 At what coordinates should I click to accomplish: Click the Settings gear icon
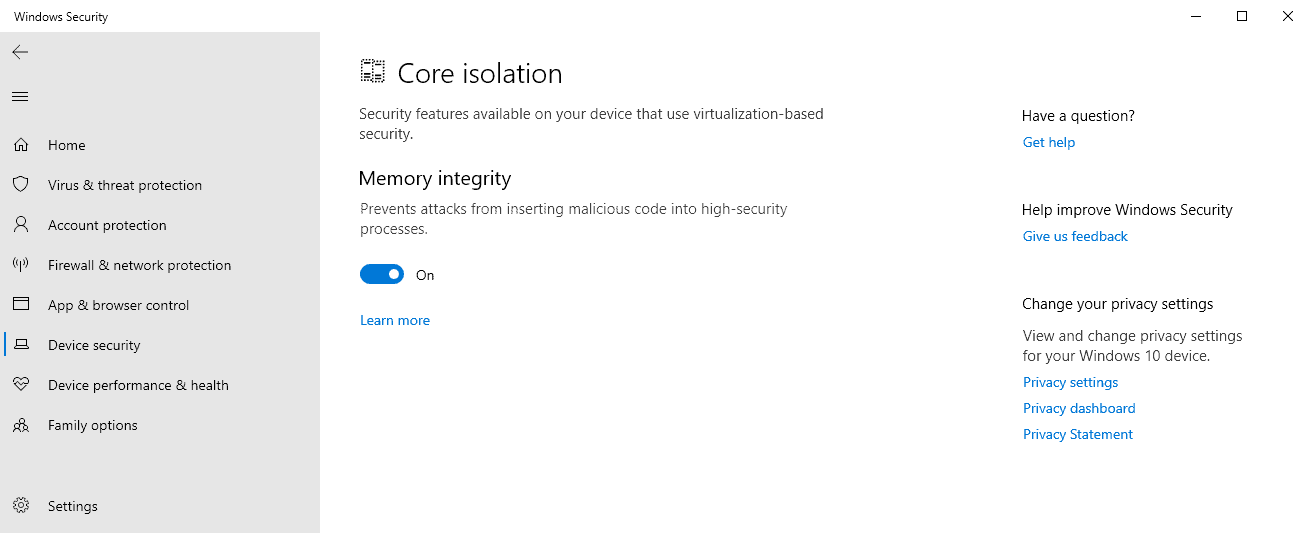point(20,506)
